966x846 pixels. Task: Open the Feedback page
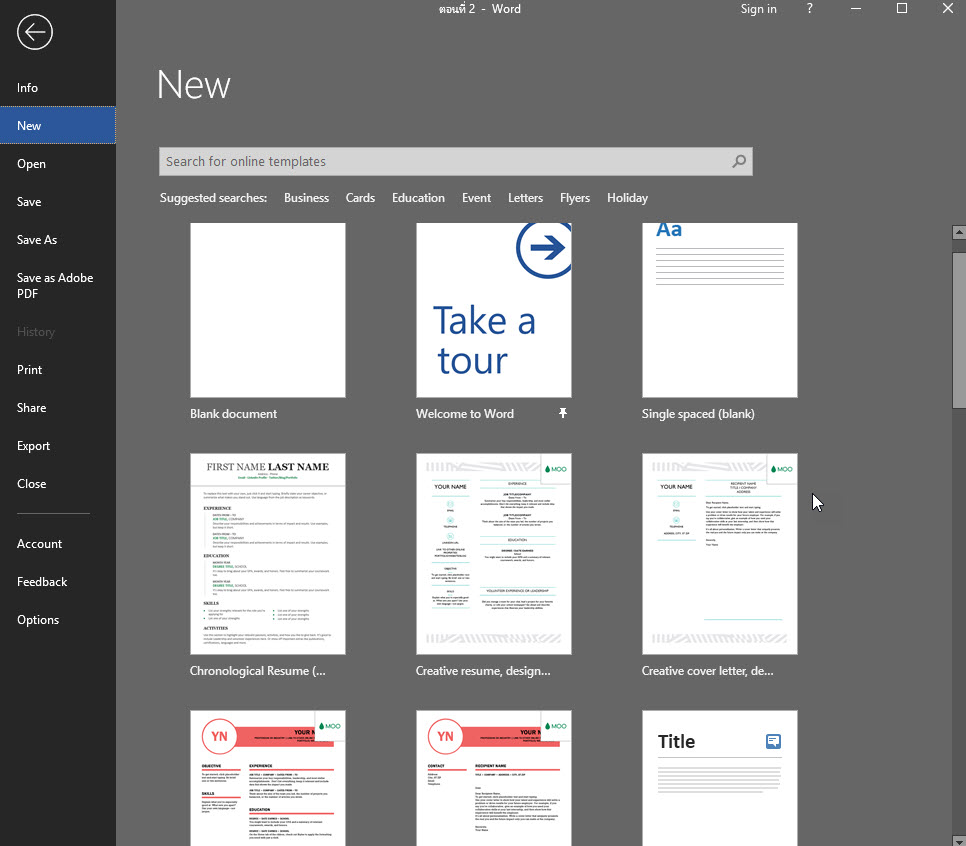[58, 582]
